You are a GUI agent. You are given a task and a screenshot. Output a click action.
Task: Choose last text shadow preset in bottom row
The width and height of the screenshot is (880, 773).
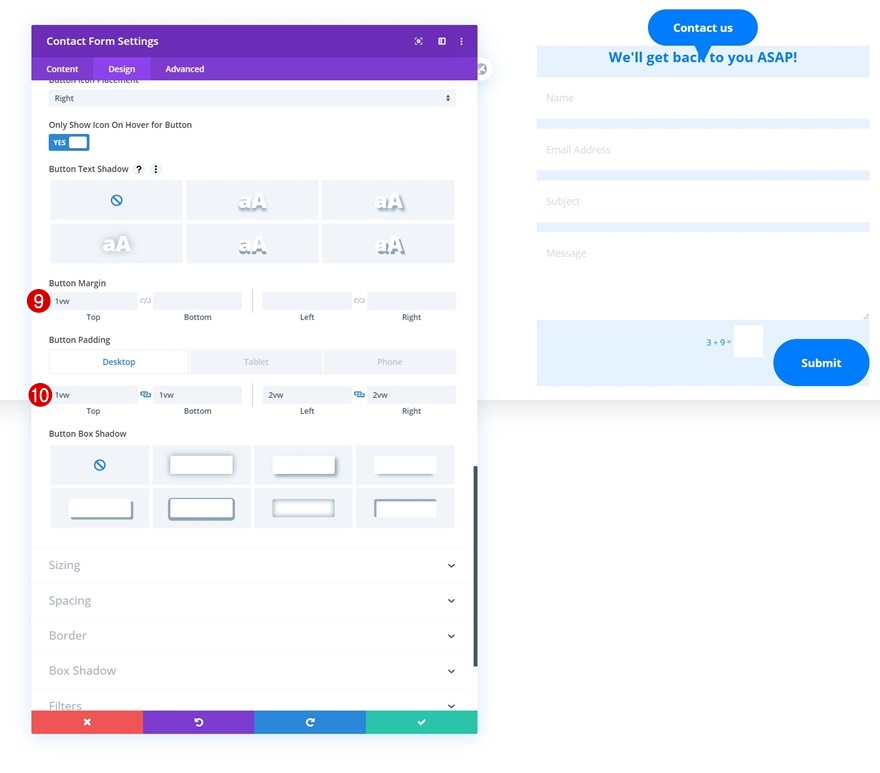click(x=388, y=244)
